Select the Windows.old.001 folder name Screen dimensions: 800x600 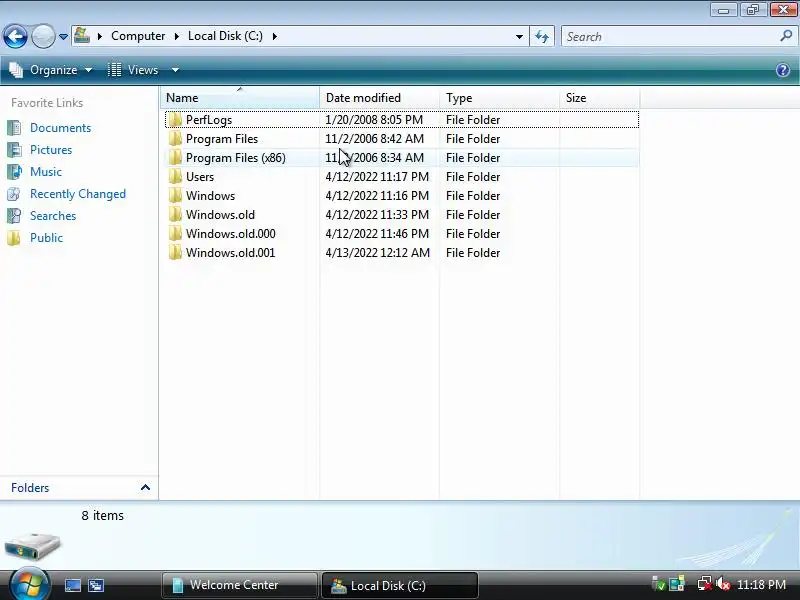pos(231,253)
